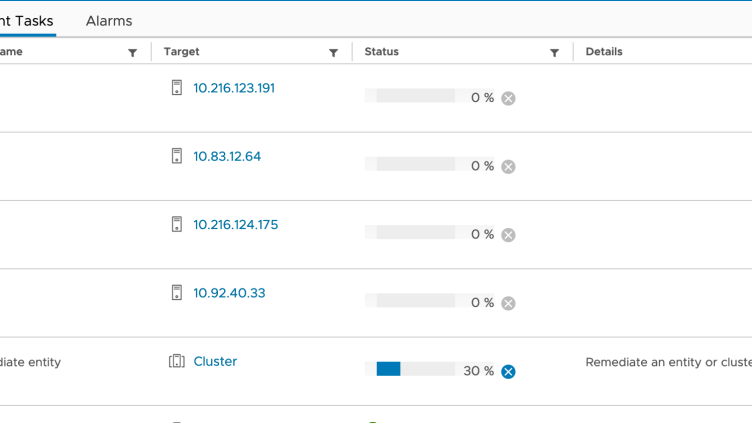Open the Target column filter
This screenshot has width=752, height=423.
point(333,53)
